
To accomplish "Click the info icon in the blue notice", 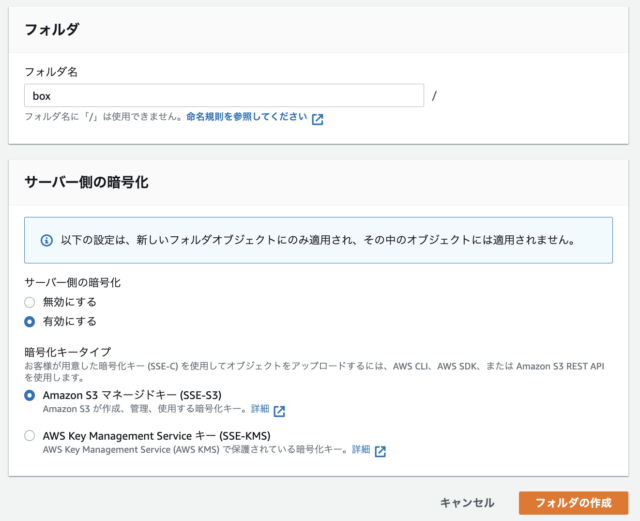I will point(47,240).
